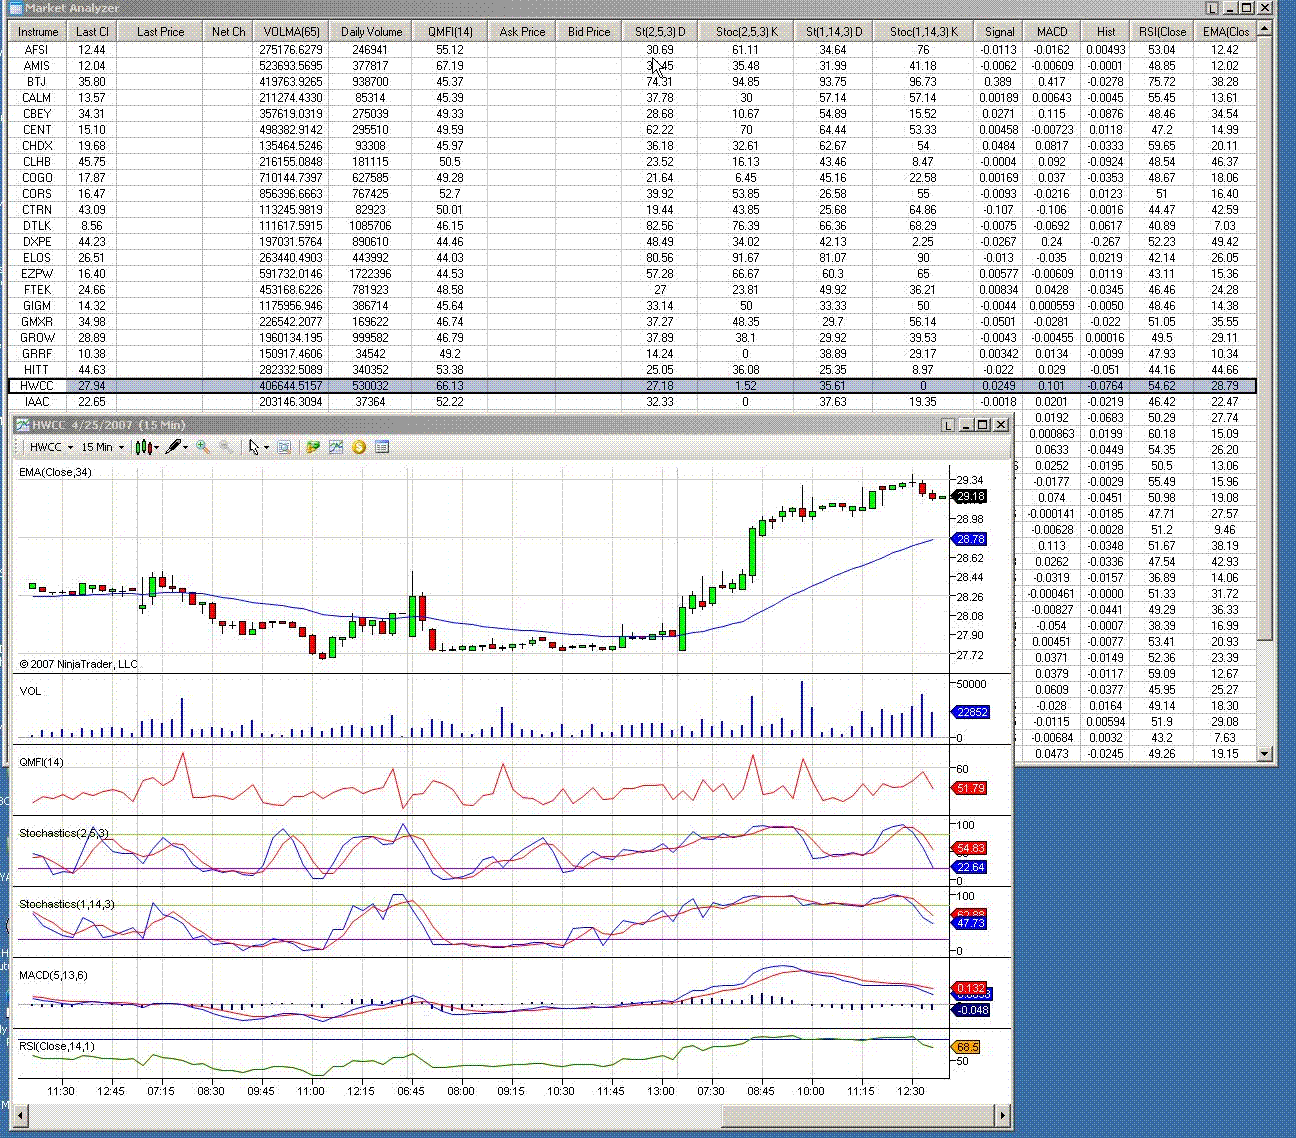The image size is (1296, 1138).
Task: Open the 15 Min interval dropdown
Action: pos(121,448)
